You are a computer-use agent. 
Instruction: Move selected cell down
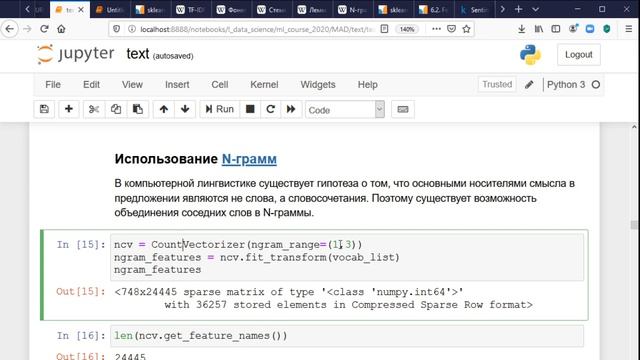tap(185, 109)
